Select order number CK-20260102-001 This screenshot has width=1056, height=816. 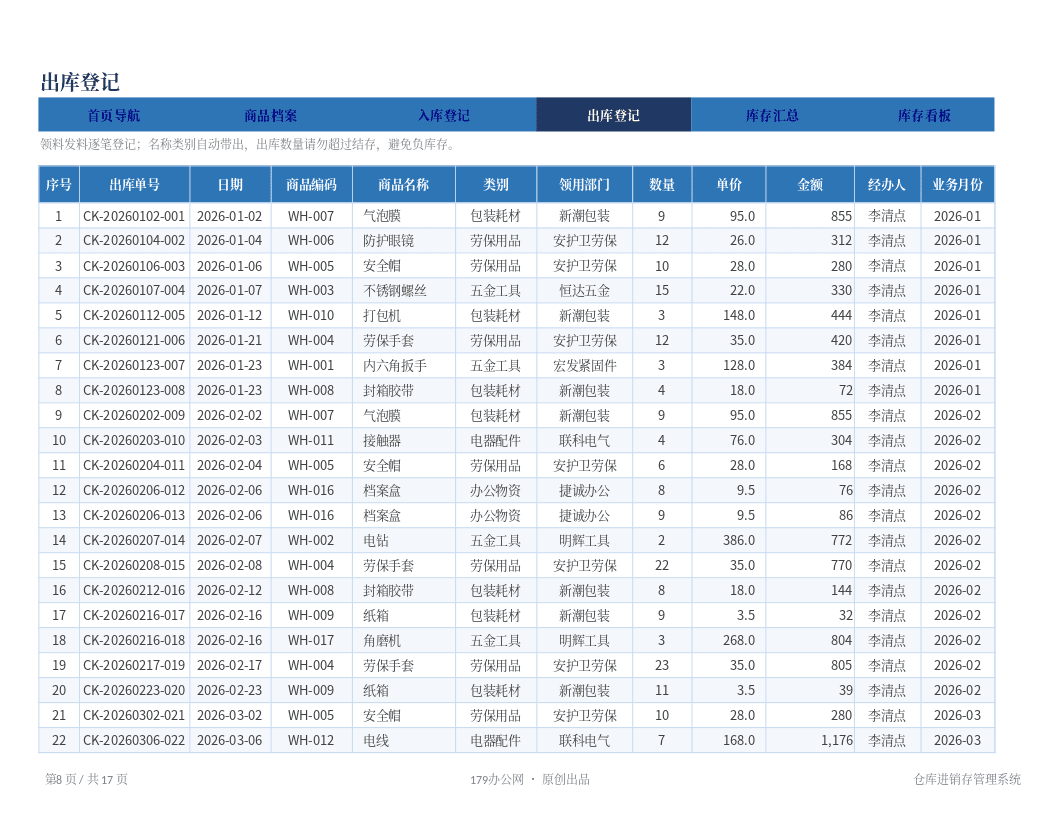coord(134,216)
